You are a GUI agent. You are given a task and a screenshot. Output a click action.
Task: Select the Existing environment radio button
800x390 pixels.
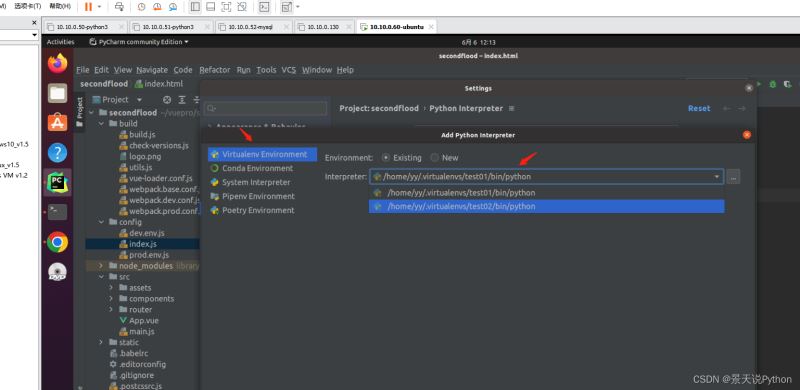point(386,158)
